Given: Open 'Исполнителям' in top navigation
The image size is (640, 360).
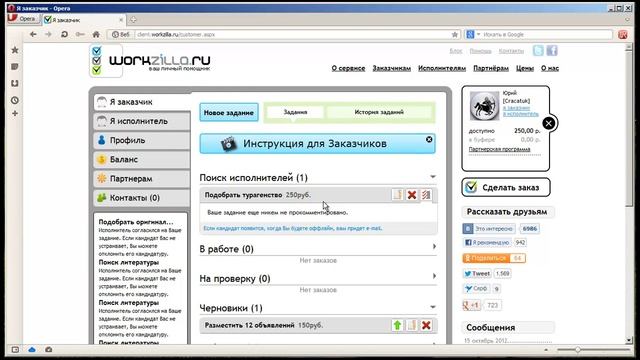Looking at the screenshot, I should pyautogui.click(x=442, y=68).
